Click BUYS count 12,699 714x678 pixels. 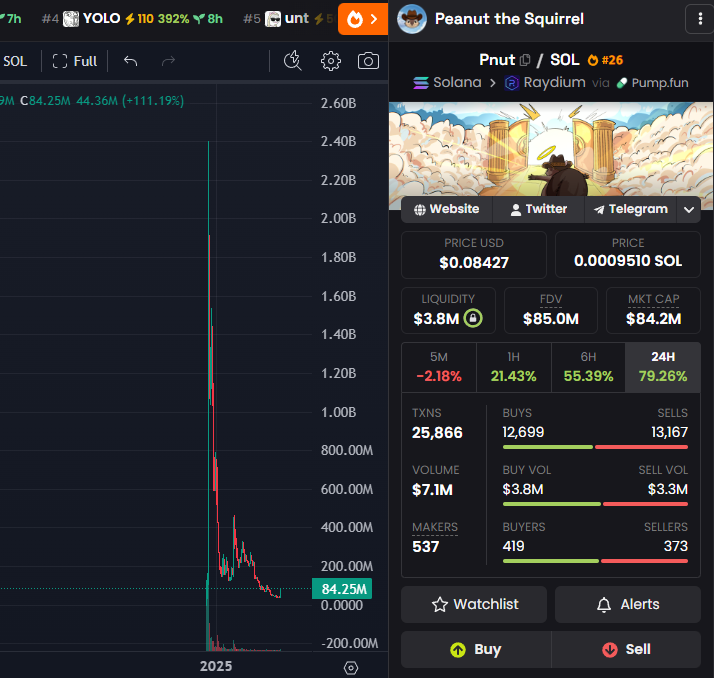(x=523, y=432)
